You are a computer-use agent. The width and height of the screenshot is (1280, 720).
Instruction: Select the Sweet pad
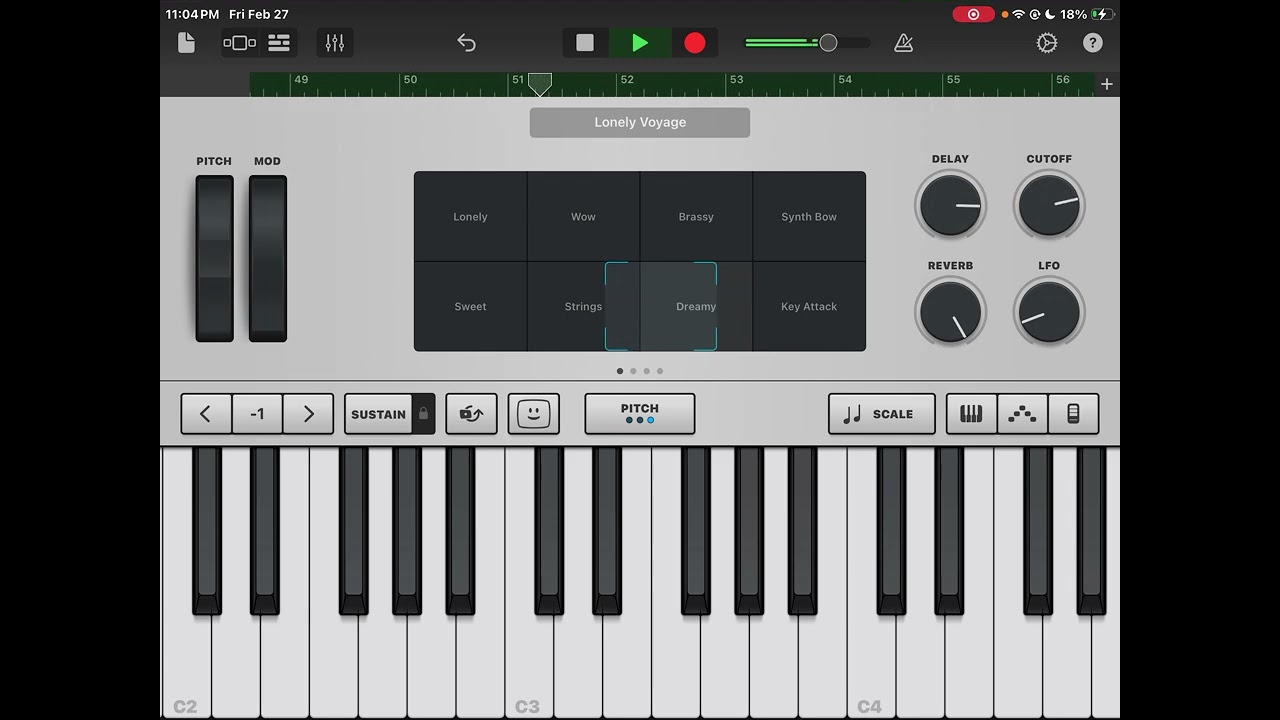pos(470,306)
